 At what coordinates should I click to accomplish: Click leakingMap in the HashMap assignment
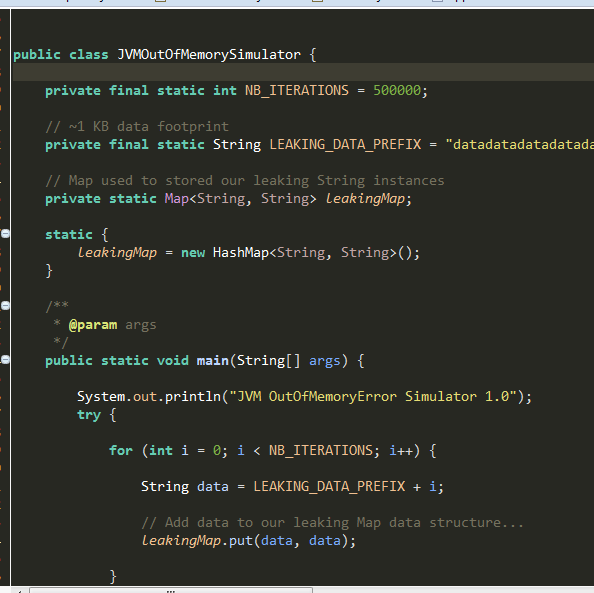coord(117,253)
